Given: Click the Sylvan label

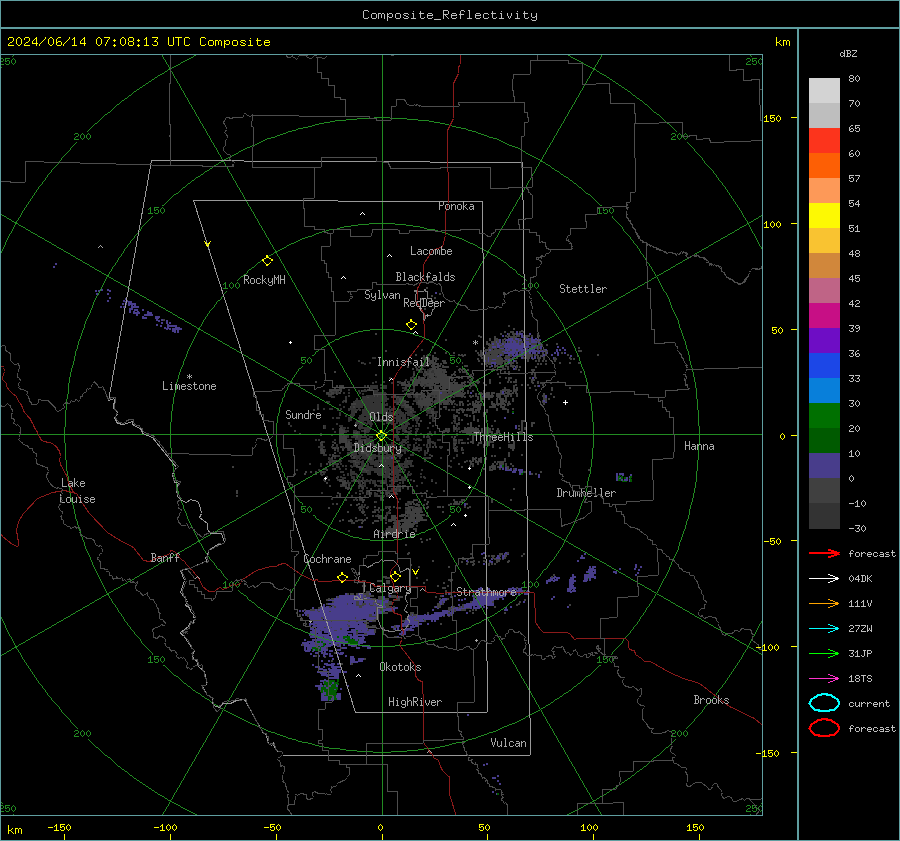Looking at the screenshot, I should (x=382, y=295).
